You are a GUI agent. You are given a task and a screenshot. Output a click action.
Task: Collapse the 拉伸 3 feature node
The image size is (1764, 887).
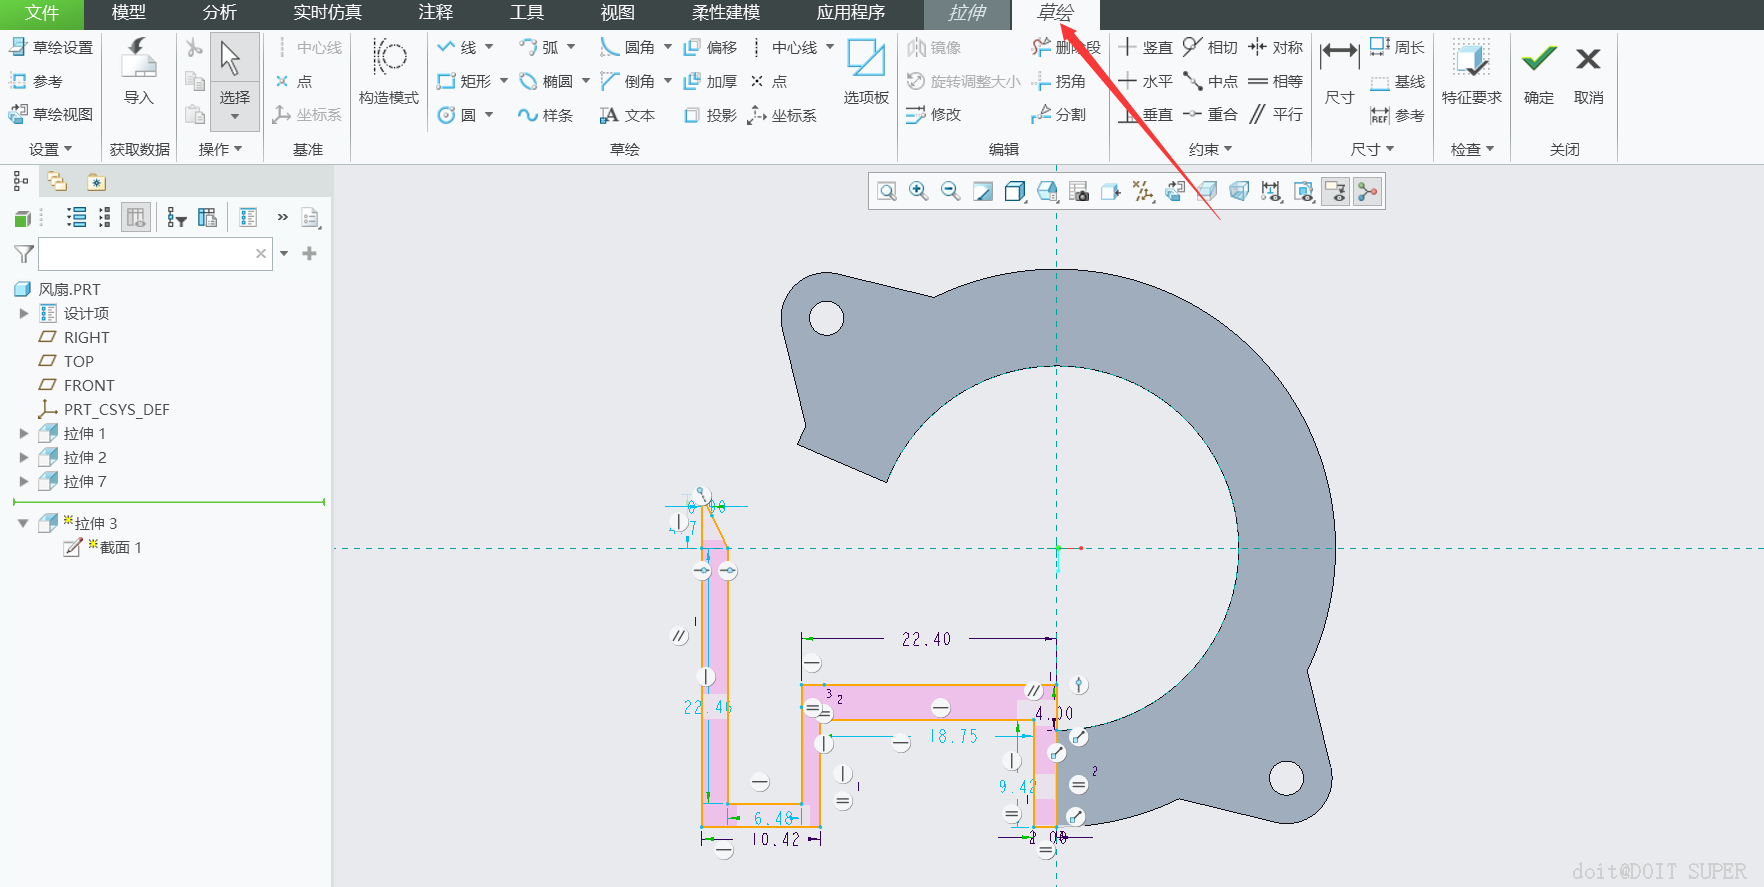pos(23,523)
